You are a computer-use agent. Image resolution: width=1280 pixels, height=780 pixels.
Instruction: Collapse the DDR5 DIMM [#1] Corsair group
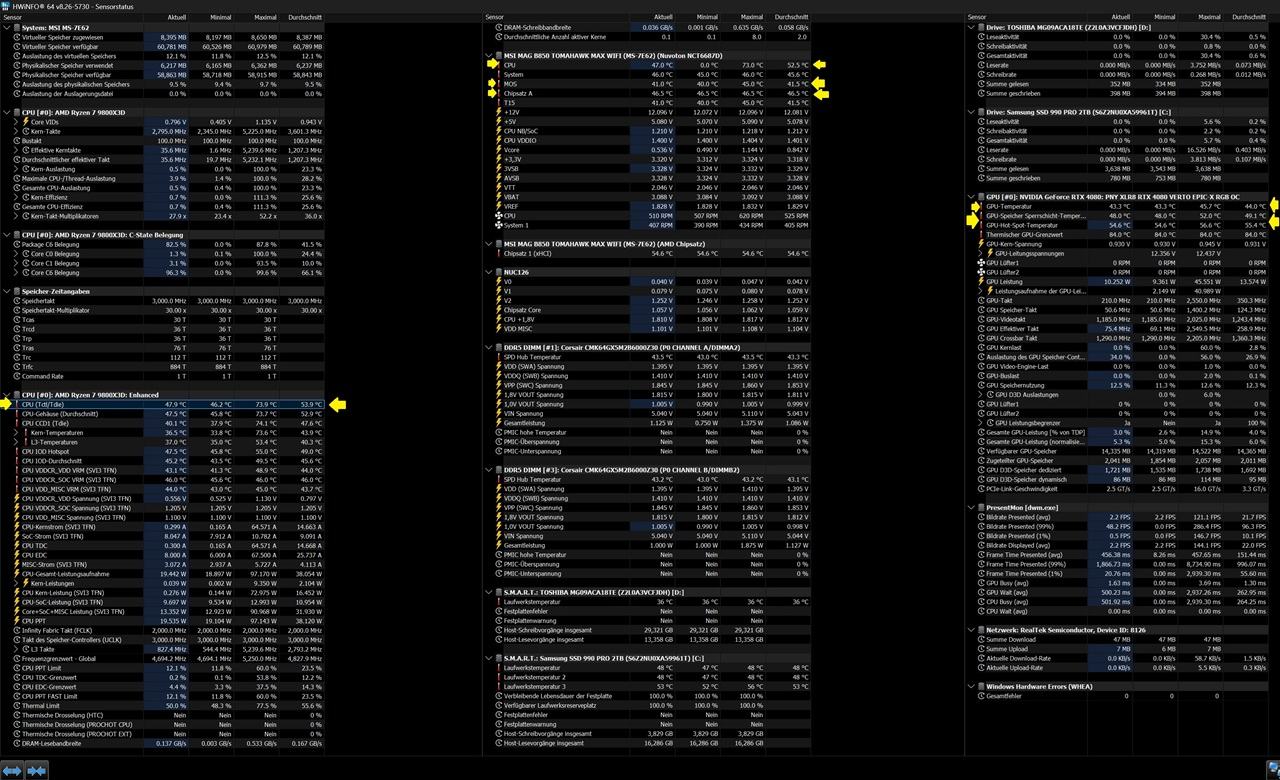tap(488, 348)
